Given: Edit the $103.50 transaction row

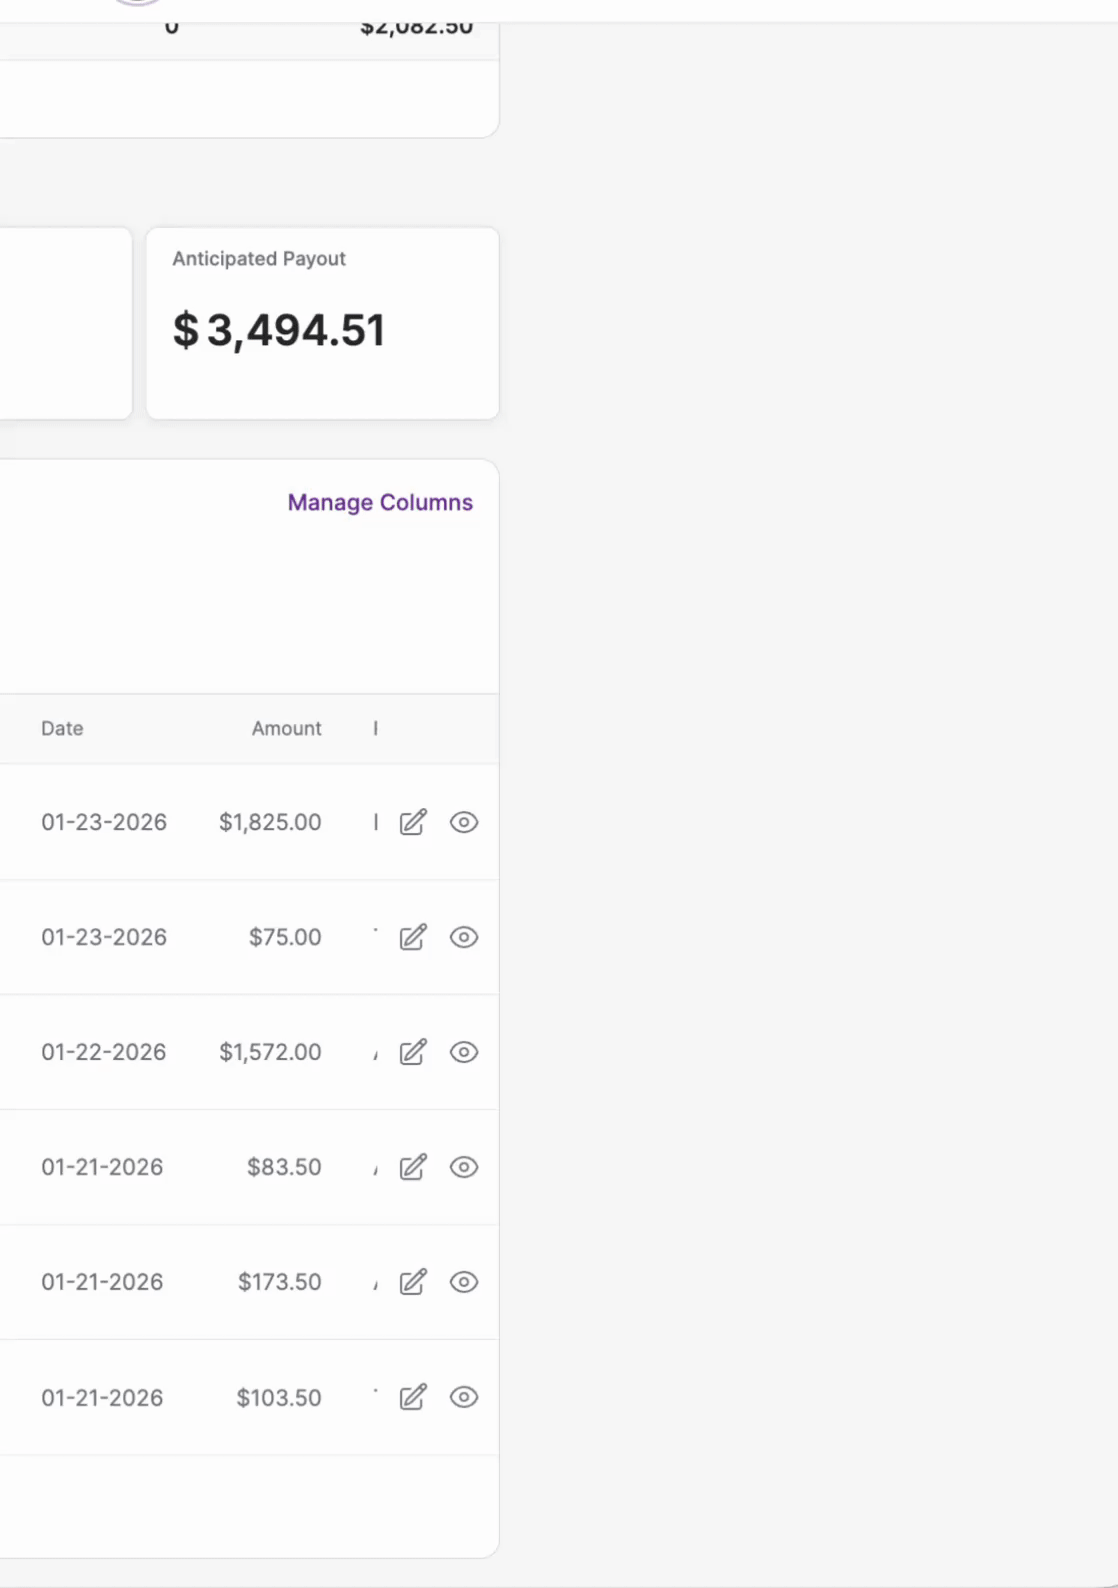Looking at the screenshot, I should click(x=413, y=1397).
